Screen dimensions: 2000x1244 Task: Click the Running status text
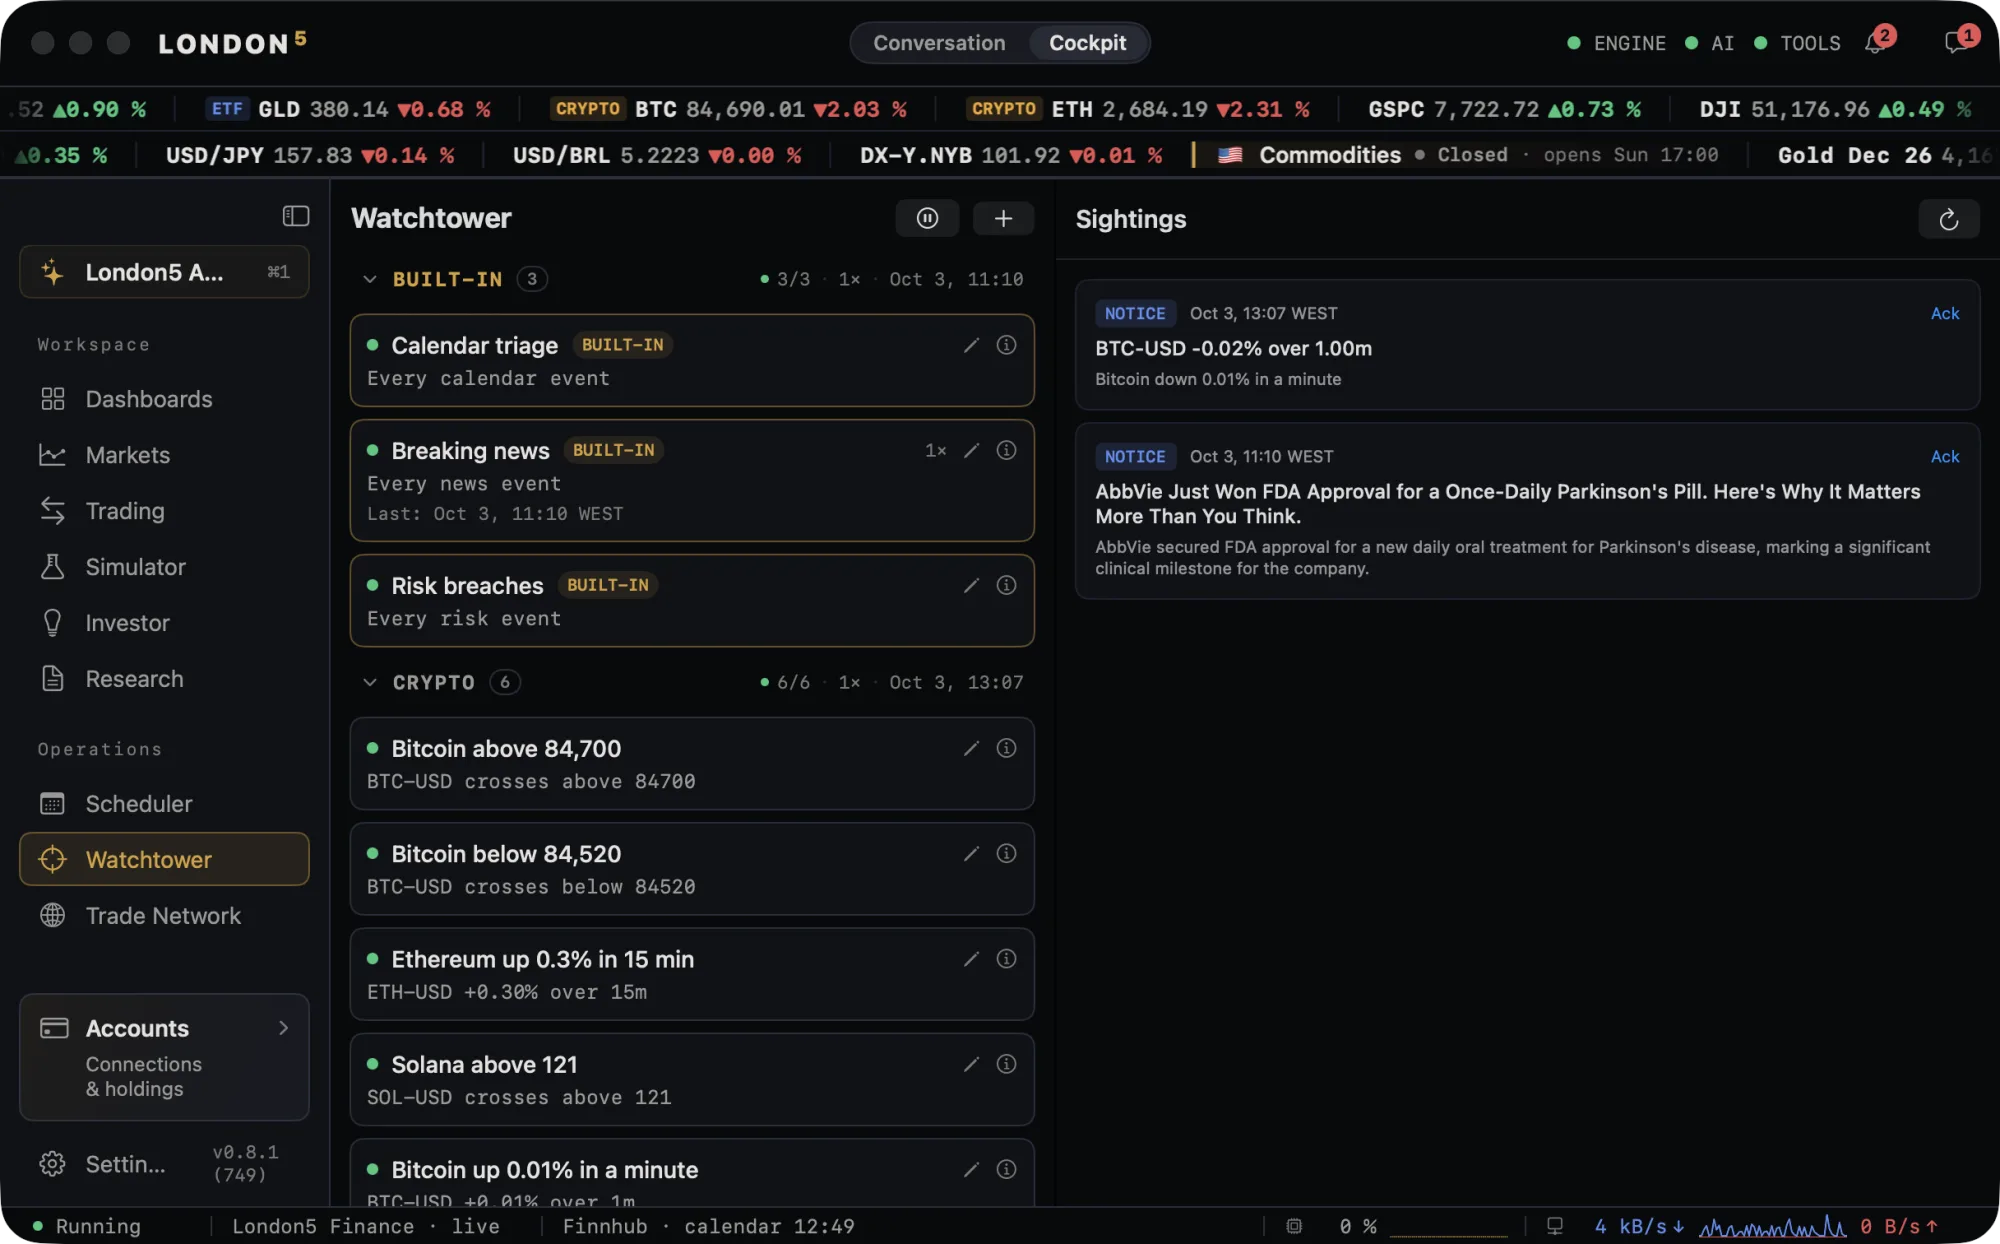click(x=98, y=1226)
